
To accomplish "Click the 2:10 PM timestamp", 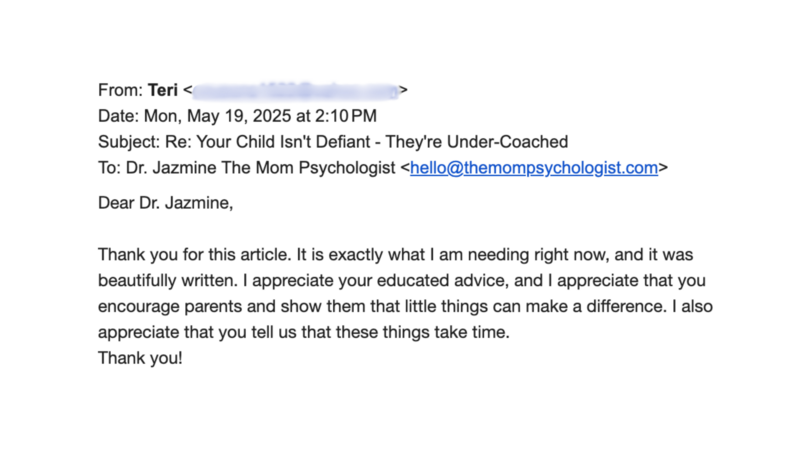I will [x=346, y=116].
